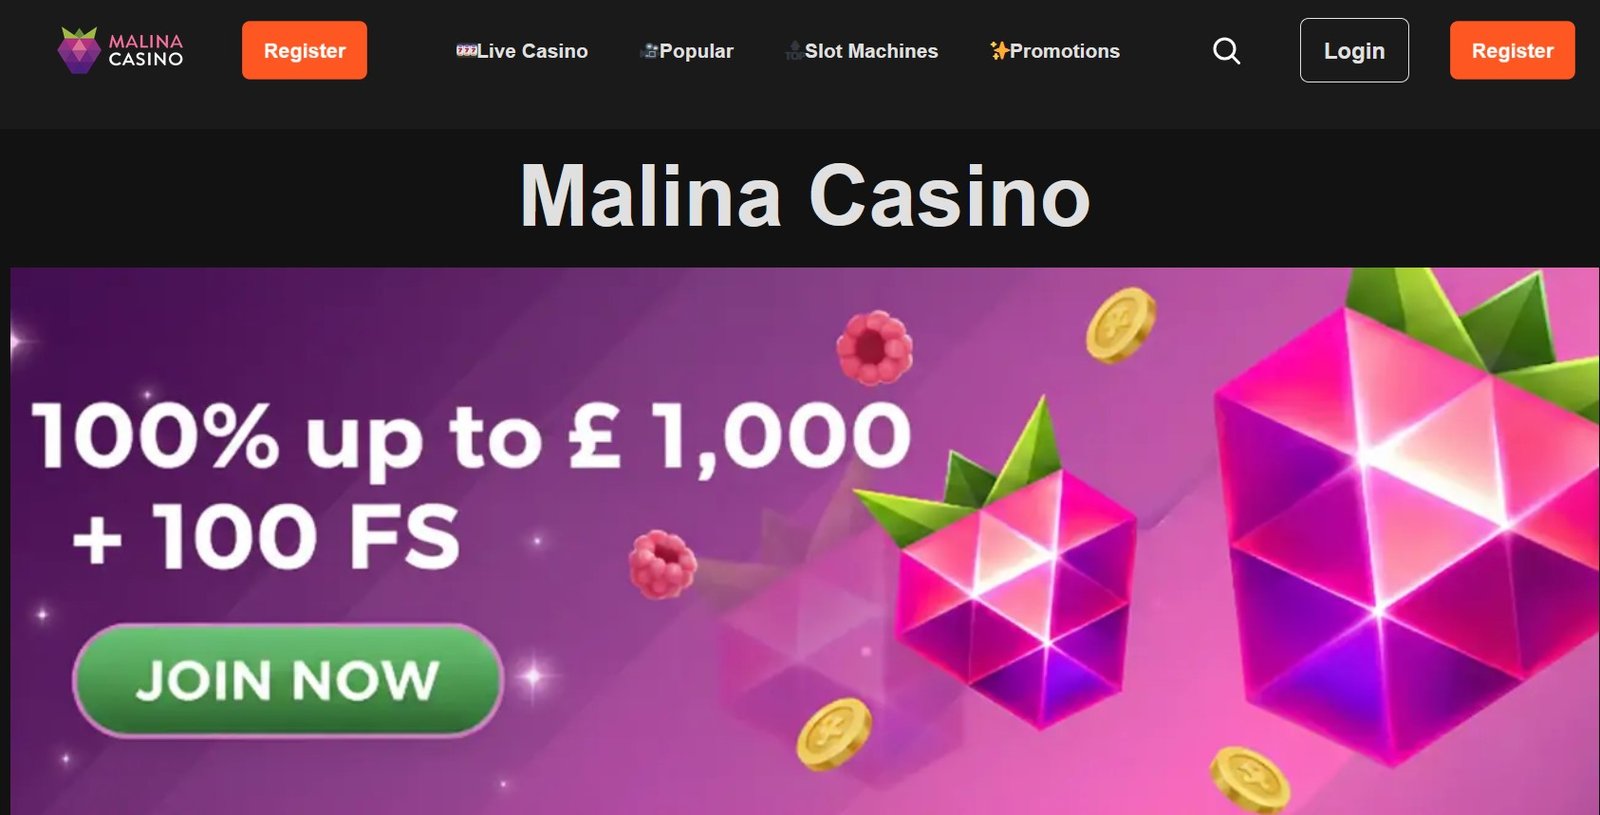The image size is (1600, 815).
Task: Click the sparkle icon beside Promotions
Action: coord(999,50)
